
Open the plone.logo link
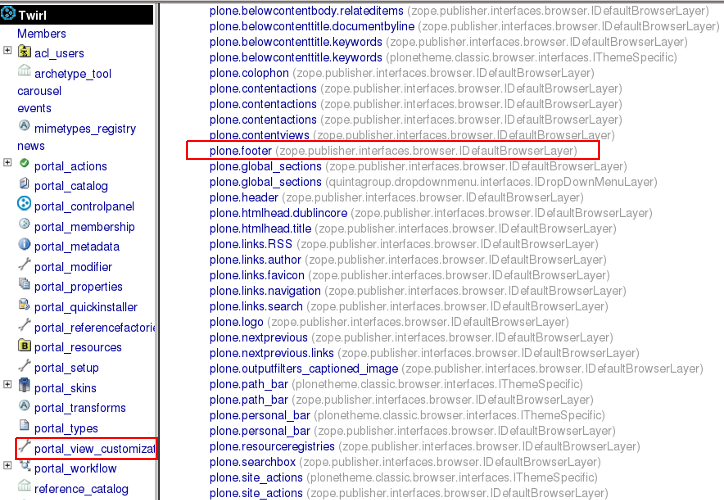[x=236, y=322]
